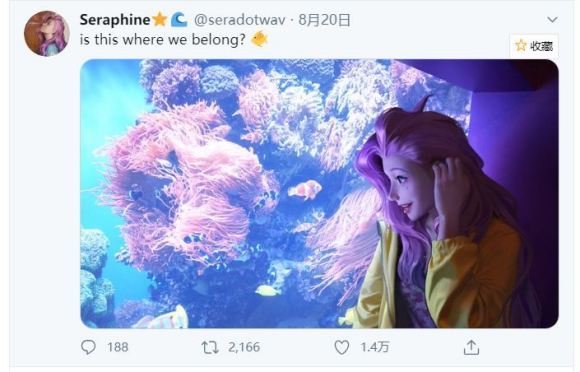Open the Seraphine display name link
580x372 pixels.
115,20
